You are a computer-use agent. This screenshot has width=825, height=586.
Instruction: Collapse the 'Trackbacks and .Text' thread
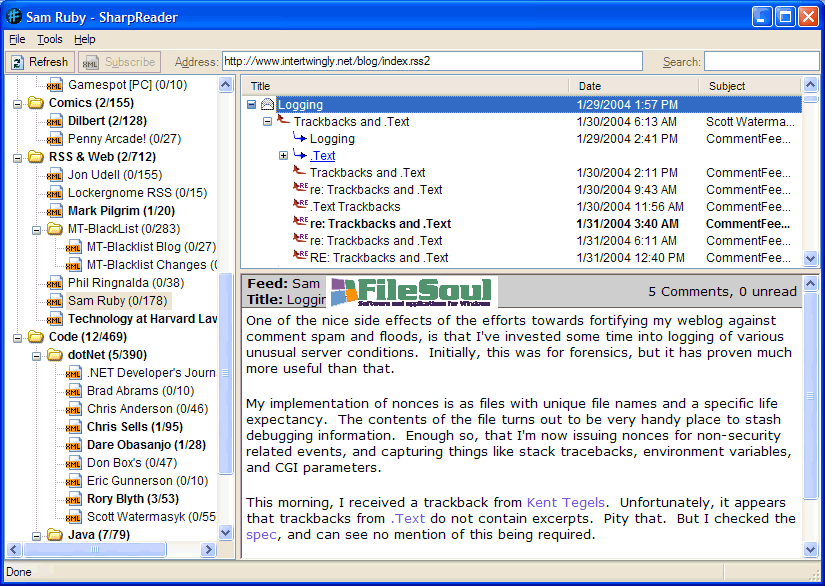pyautogui.click(x=267, y=122)
